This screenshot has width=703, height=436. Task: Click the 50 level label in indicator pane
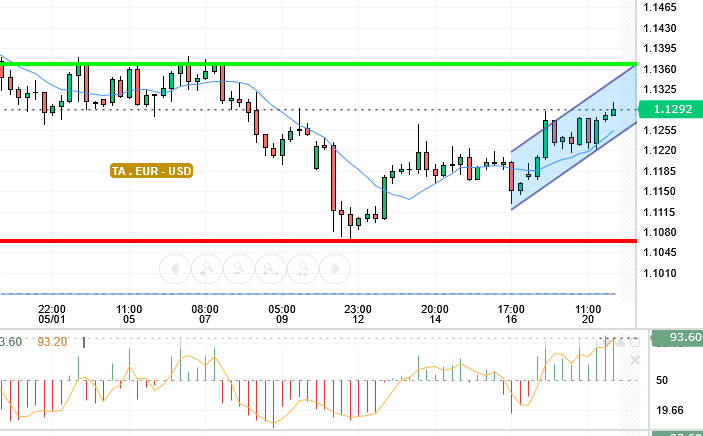click(x=662, y=380)
